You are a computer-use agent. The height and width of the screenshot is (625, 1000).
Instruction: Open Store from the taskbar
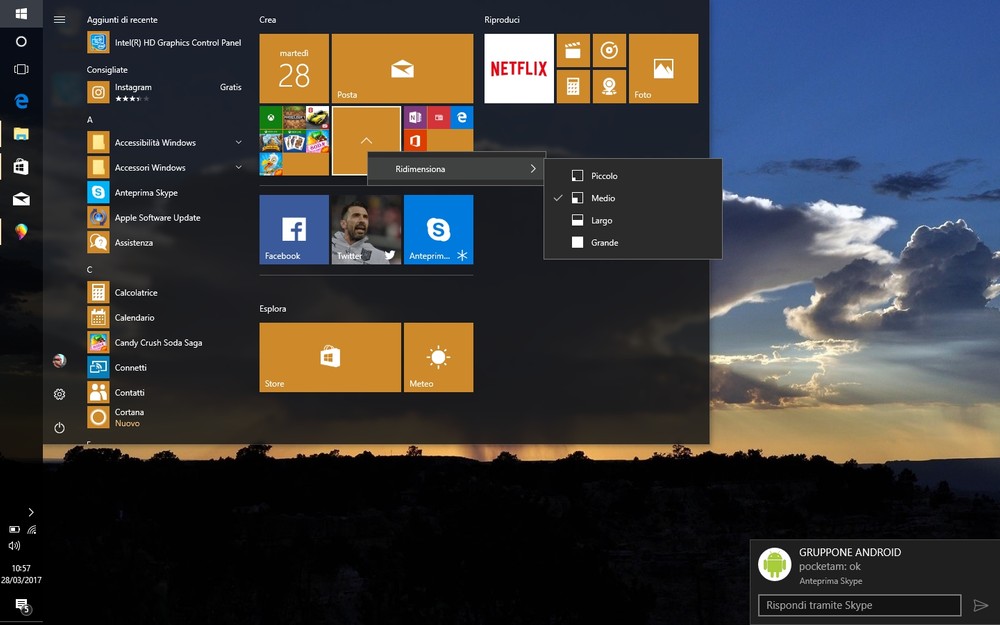[x=21, y=167]
